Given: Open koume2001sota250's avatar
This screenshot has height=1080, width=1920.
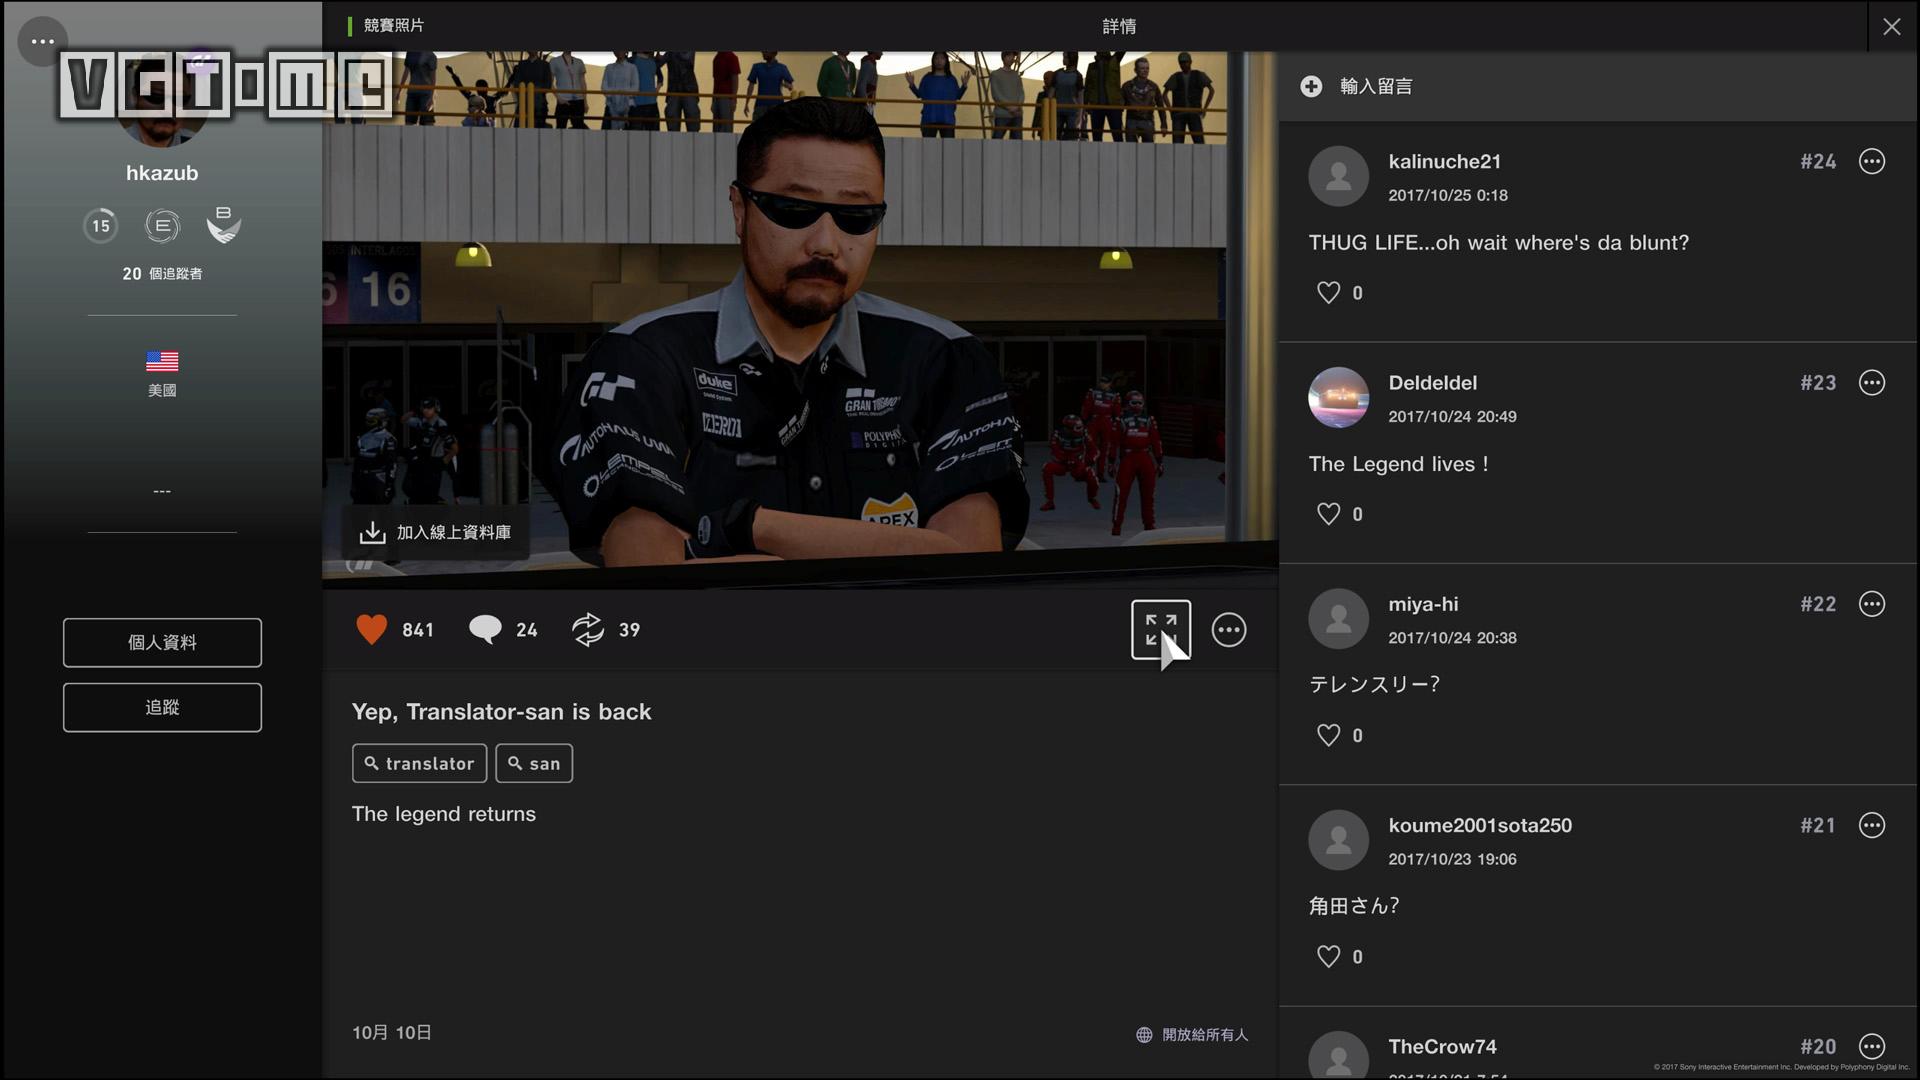Looking at the screenshot, I should pos(1338,840).
